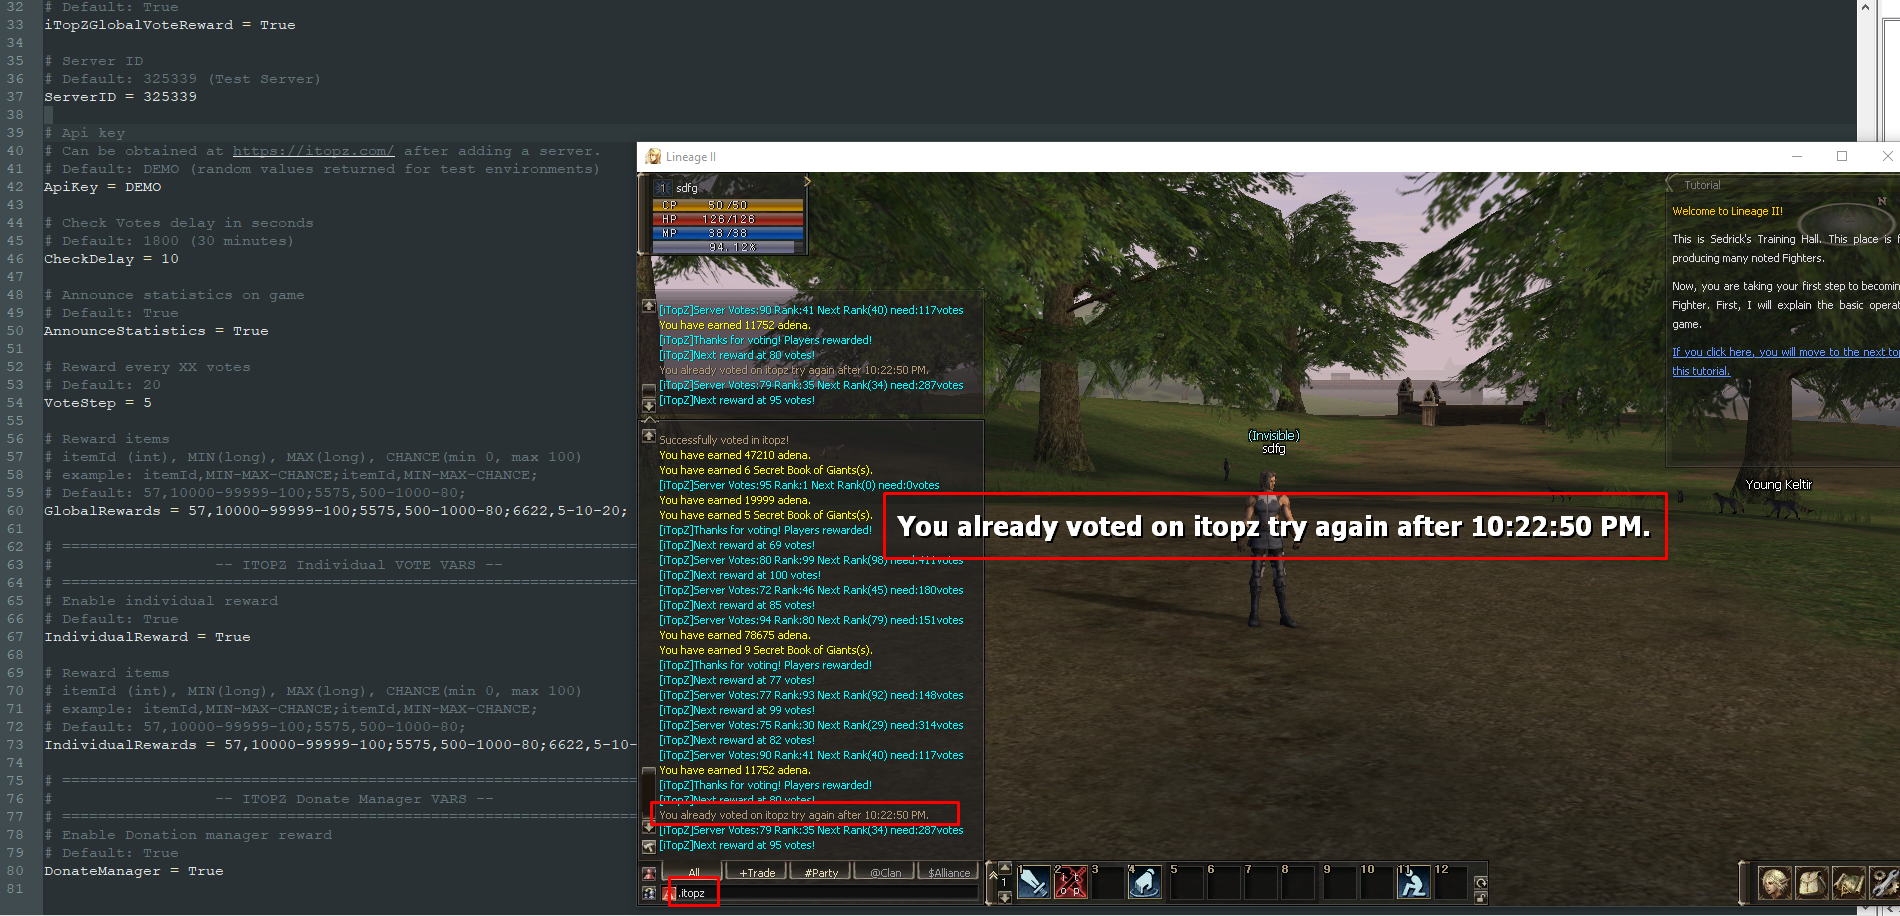The width and height of the screenshot is (1900, 916).
Task: Collapse the system message window caret
Action: click(x=649, y=420)
